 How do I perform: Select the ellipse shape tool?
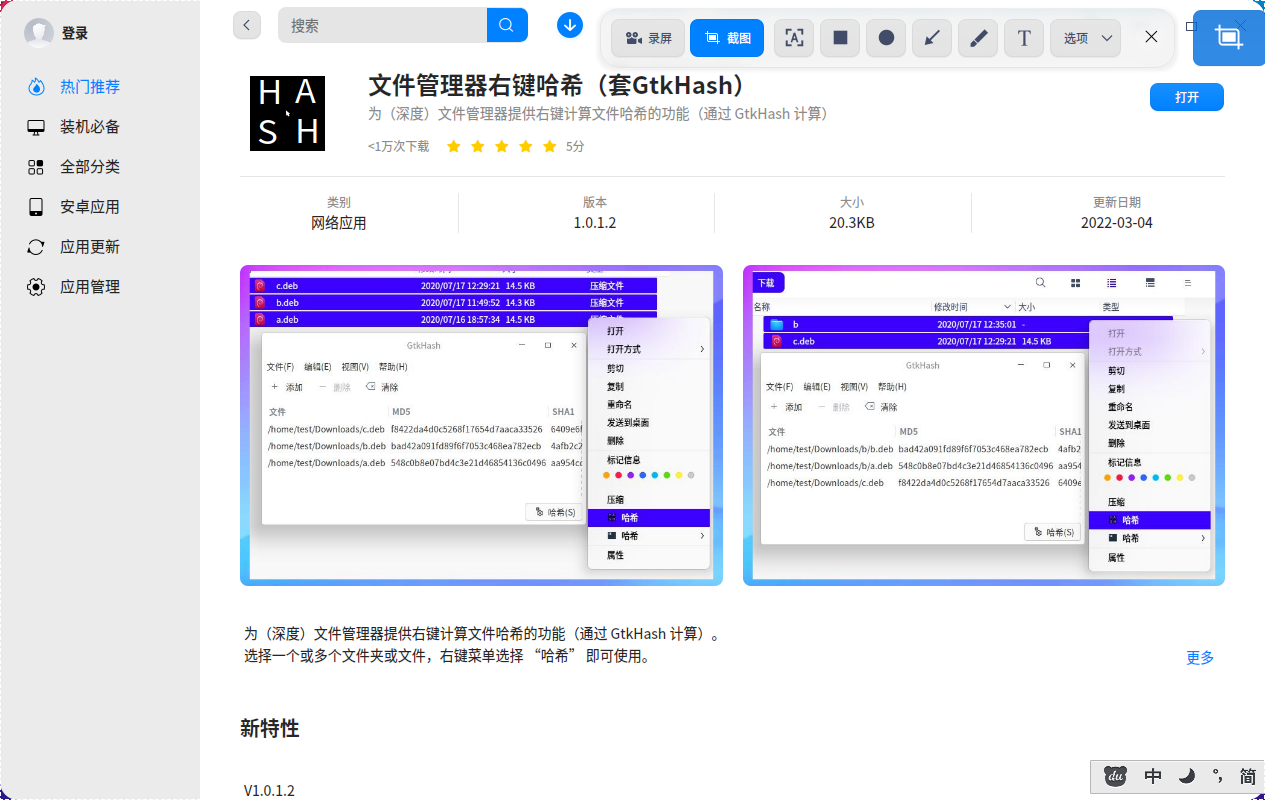(885, 37)
